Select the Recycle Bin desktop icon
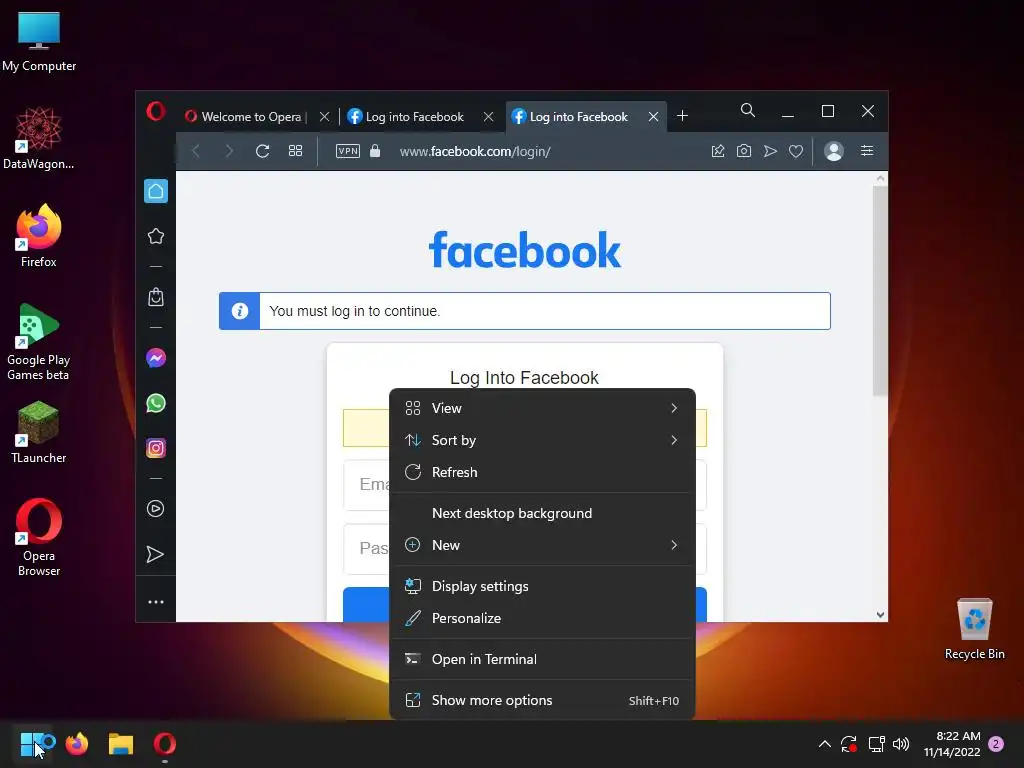 [x=974, y=630]
